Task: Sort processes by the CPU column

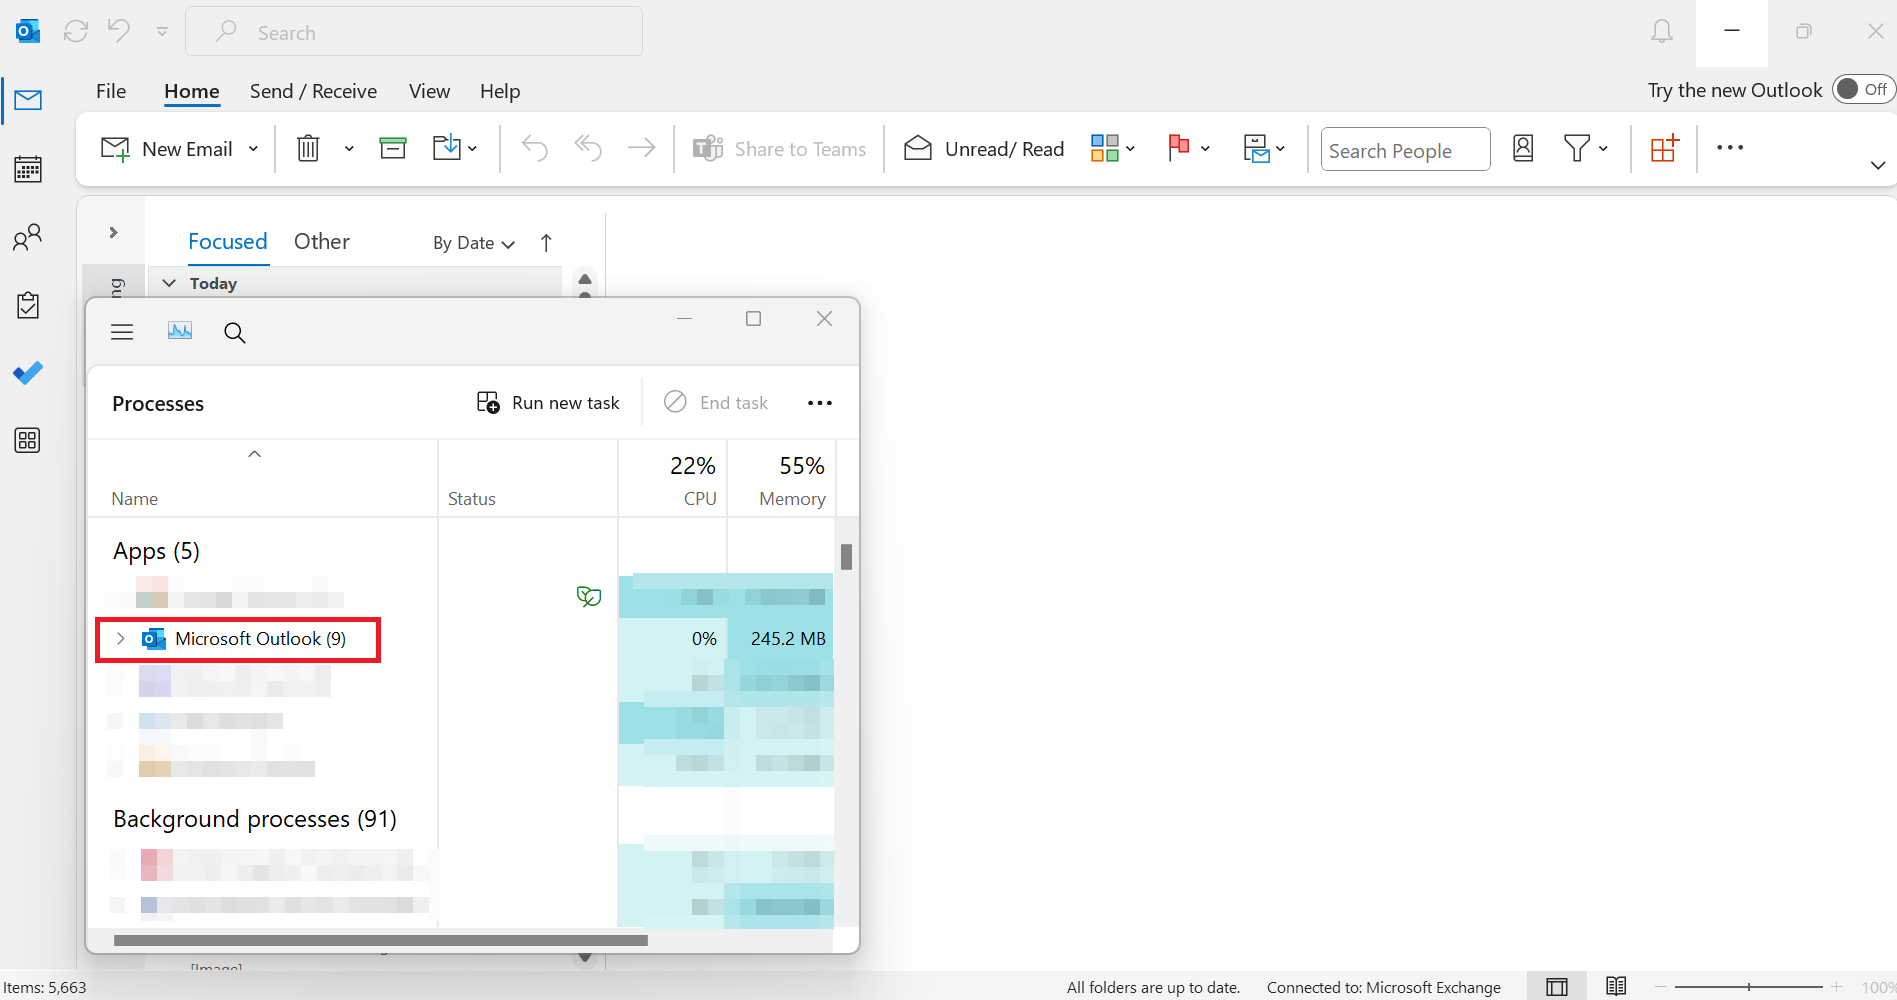Action: [673, 479]
